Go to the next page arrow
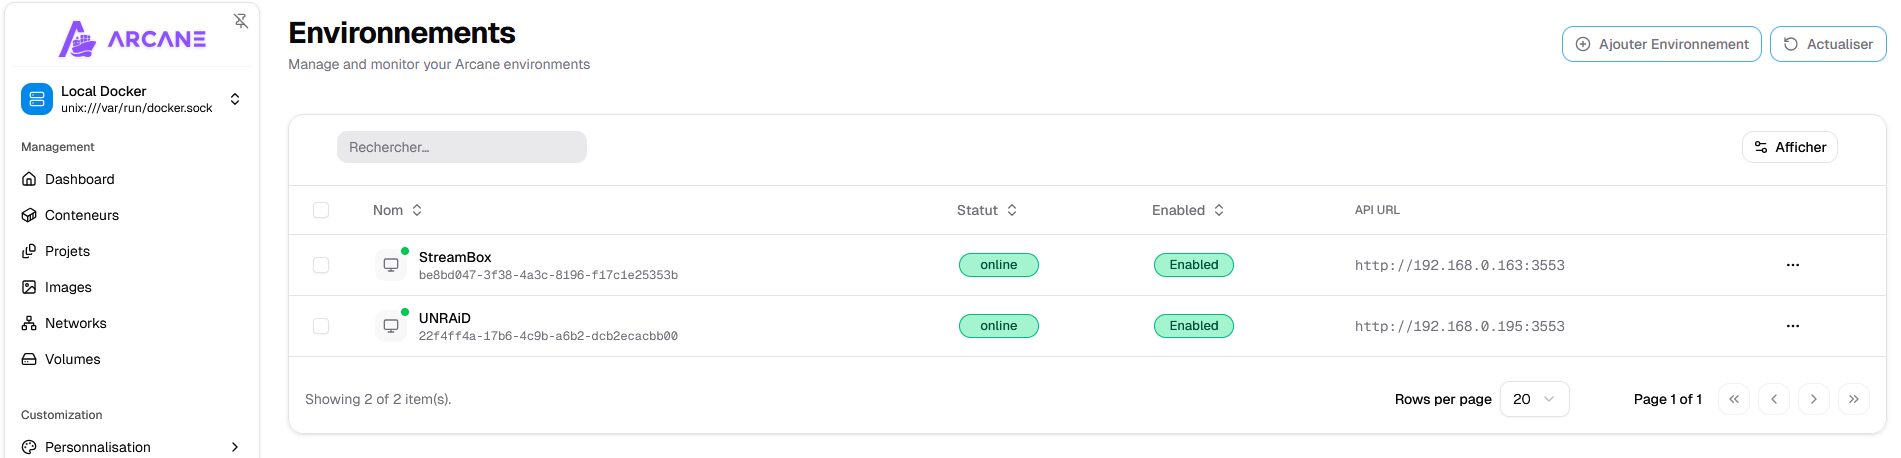The height and width of the screenshot is (458, 1901). click(1813, 399)
